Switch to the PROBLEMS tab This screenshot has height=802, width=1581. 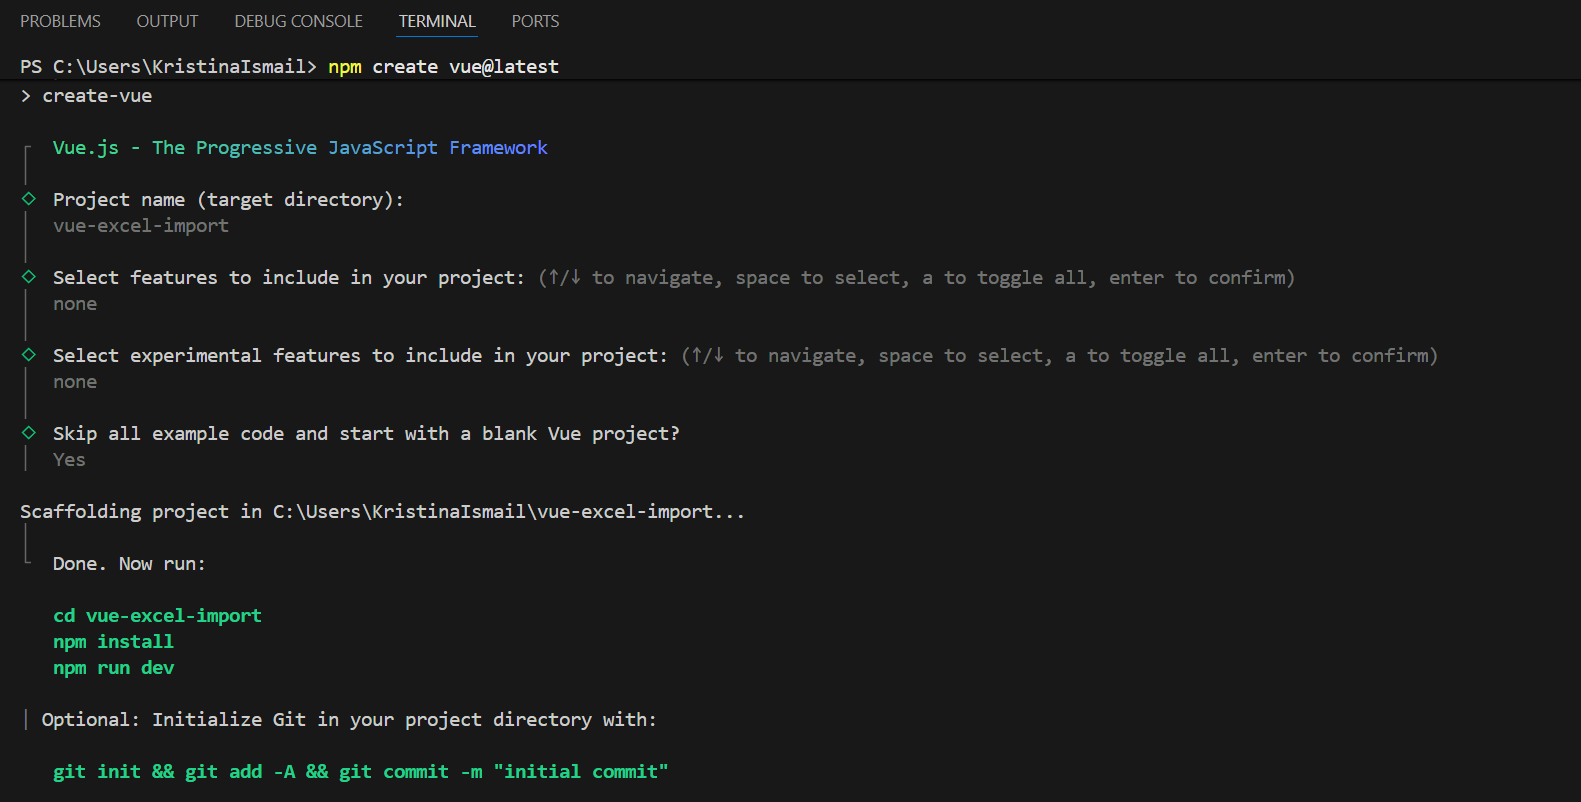(x=60, y=21)
